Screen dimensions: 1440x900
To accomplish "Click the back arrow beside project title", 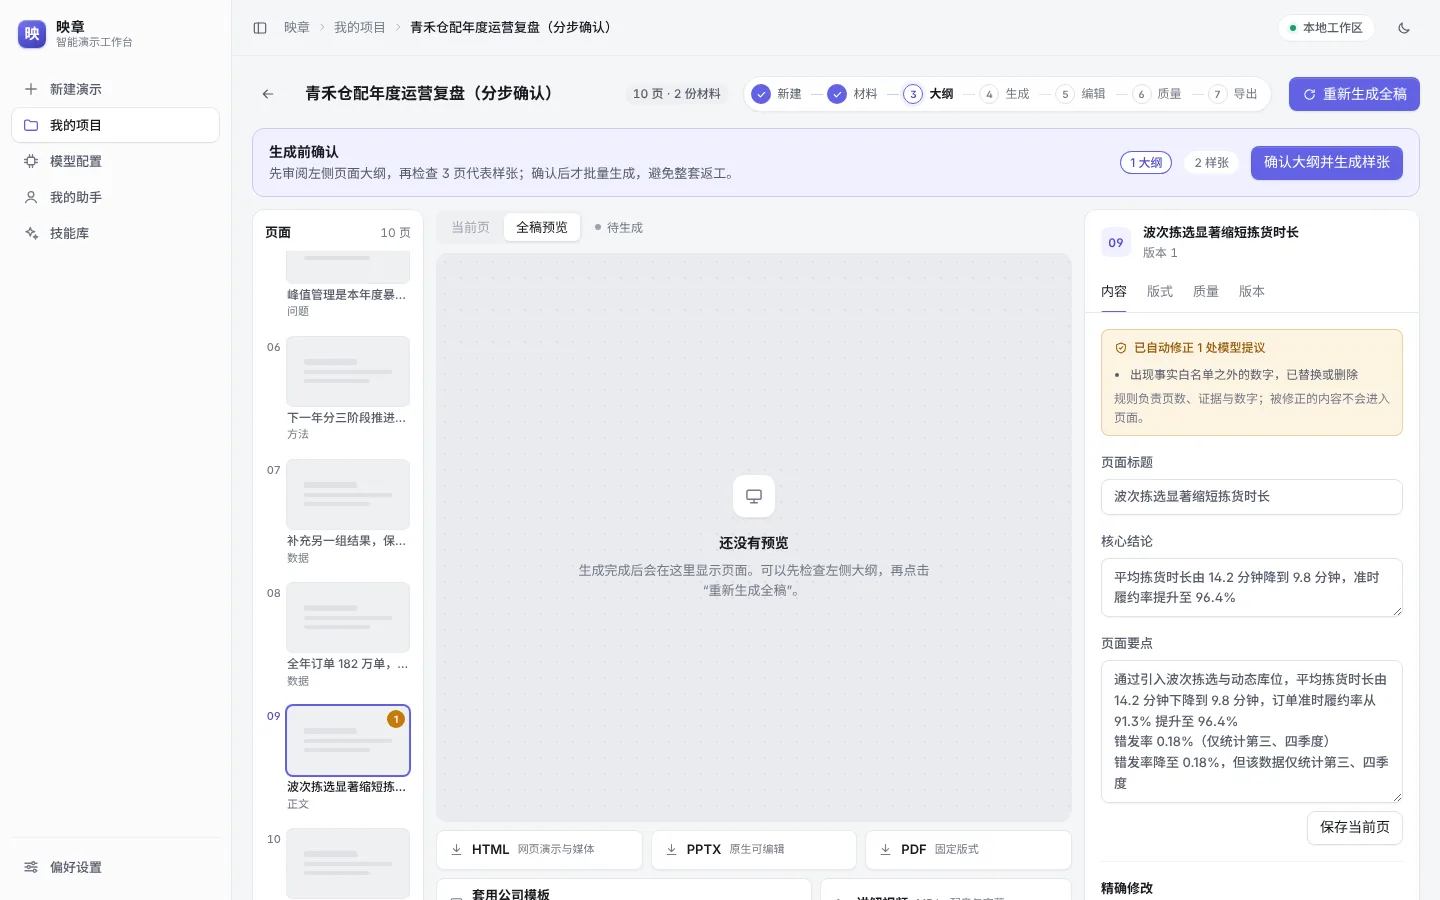I will click(x=268, y=94).
